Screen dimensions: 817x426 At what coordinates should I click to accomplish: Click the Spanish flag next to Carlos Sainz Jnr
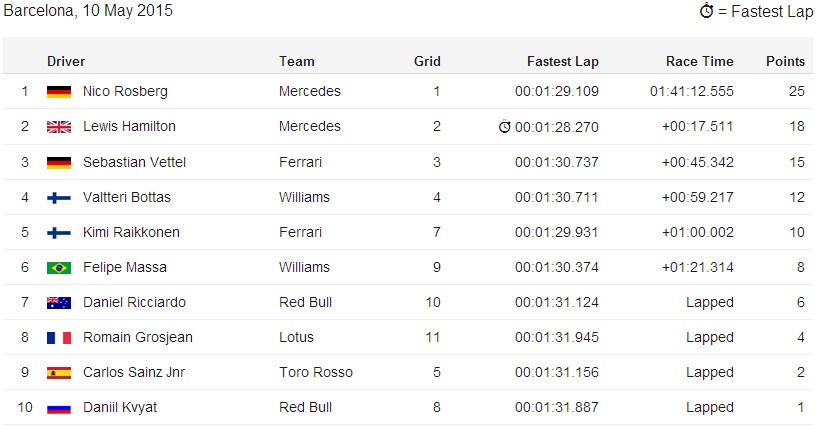58,373
